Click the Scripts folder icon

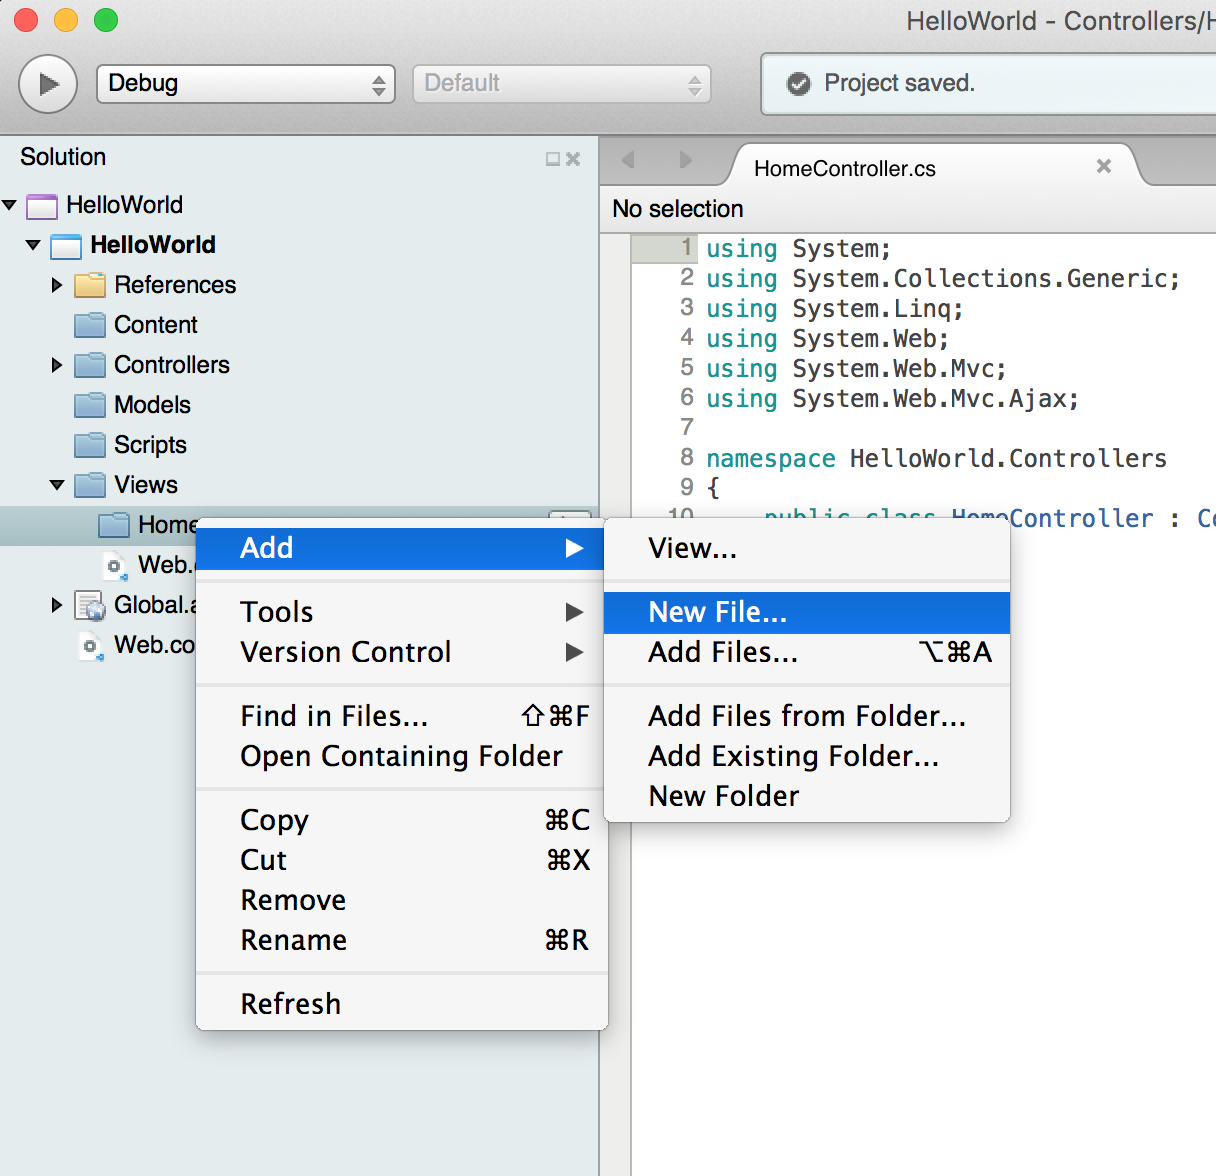point(90,445)
